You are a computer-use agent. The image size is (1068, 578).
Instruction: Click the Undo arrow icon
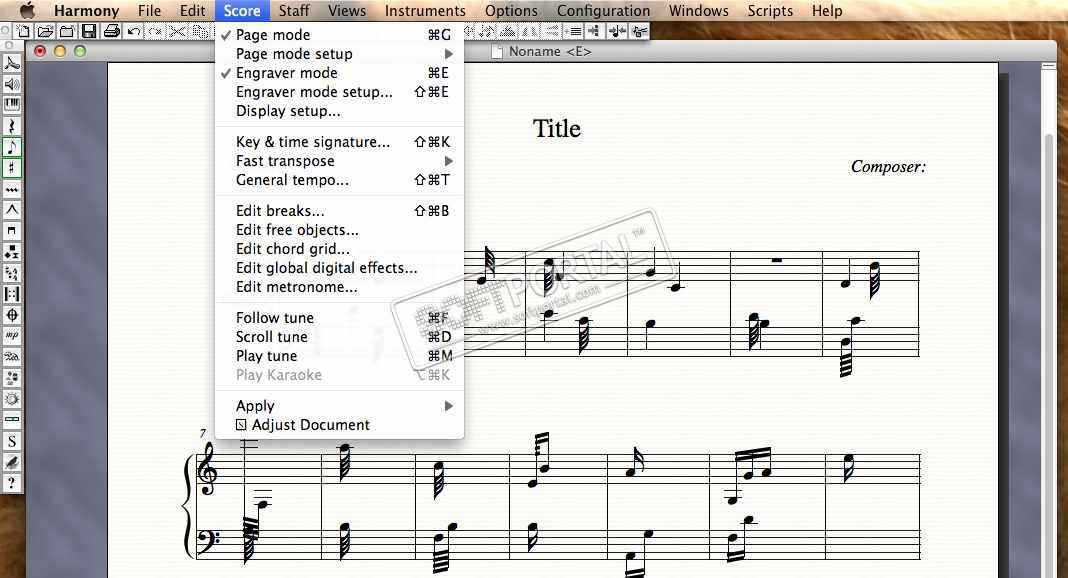click(x=134, y=31)
